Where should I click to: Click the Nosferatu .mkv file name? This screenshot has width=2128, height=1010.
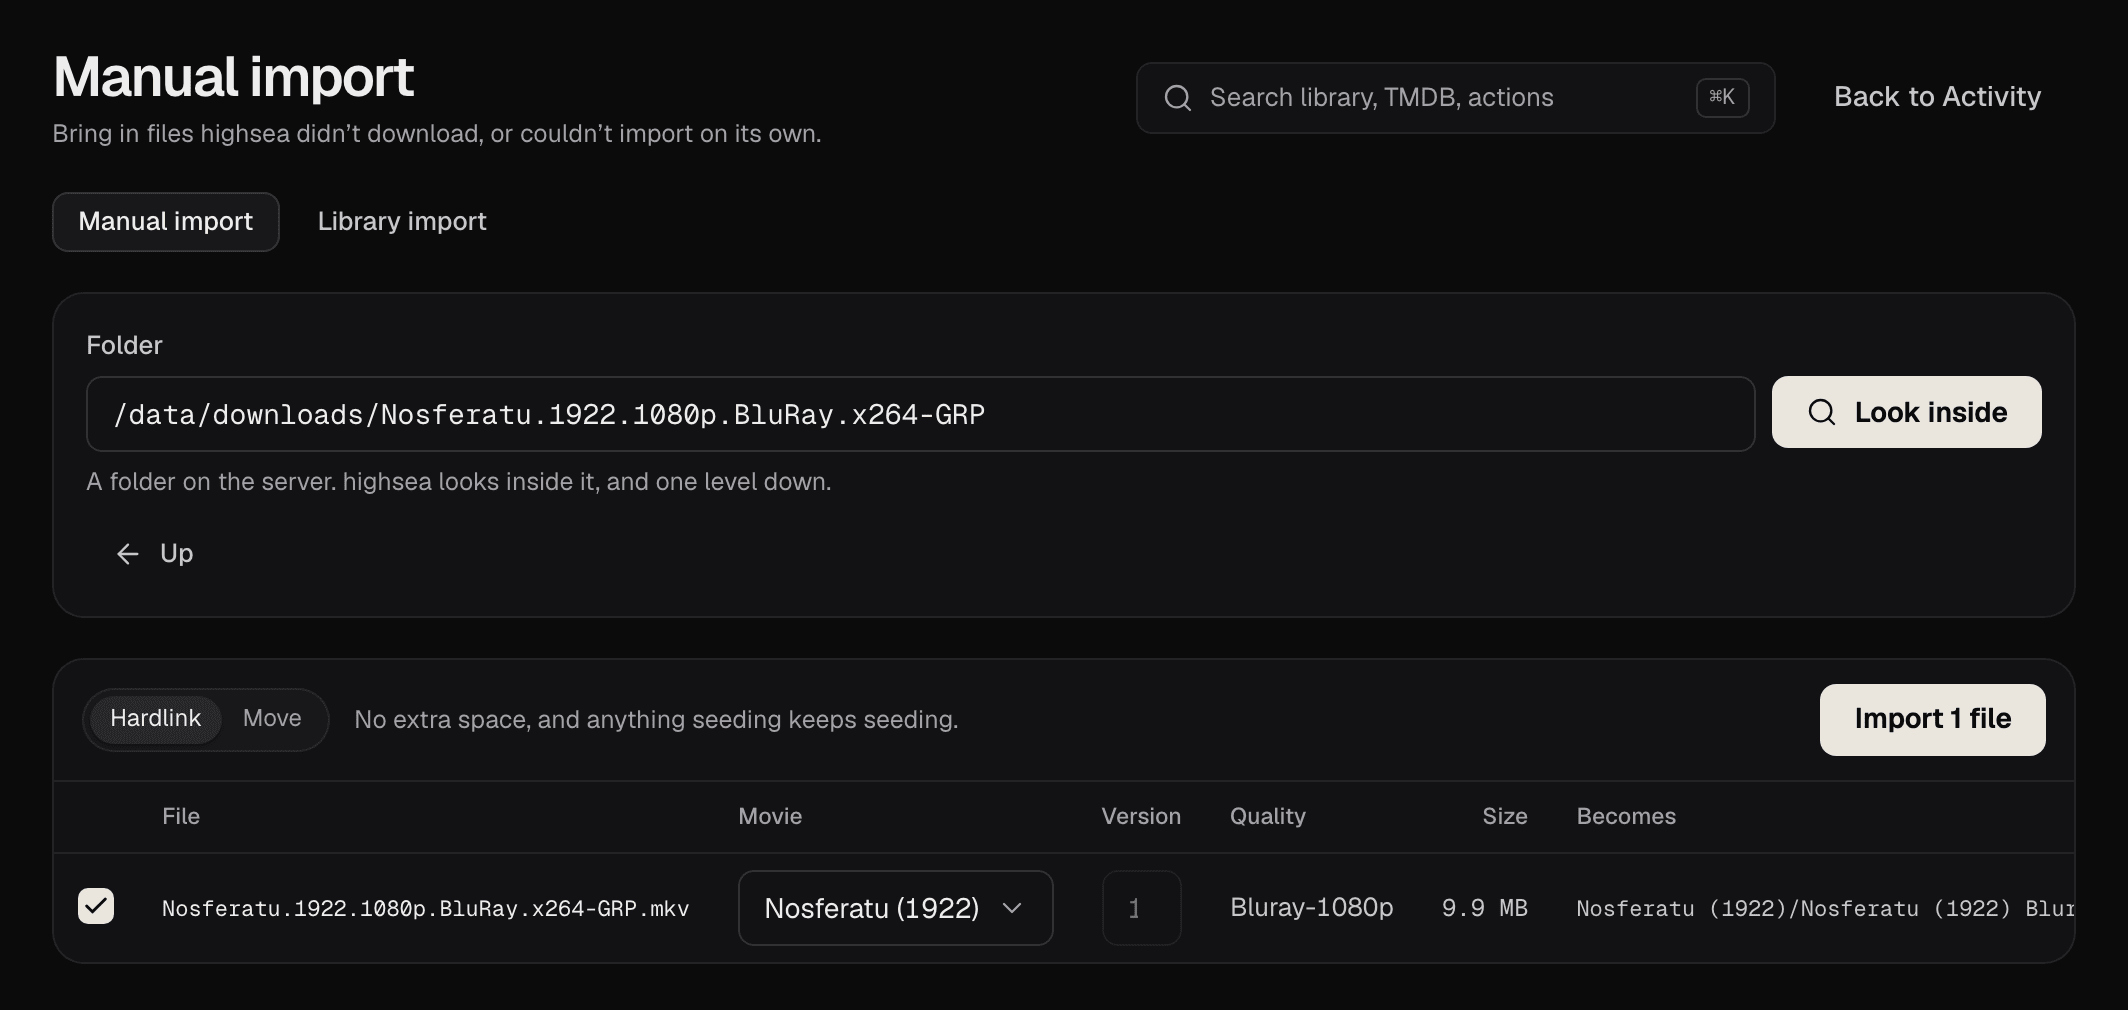[425, 909]
